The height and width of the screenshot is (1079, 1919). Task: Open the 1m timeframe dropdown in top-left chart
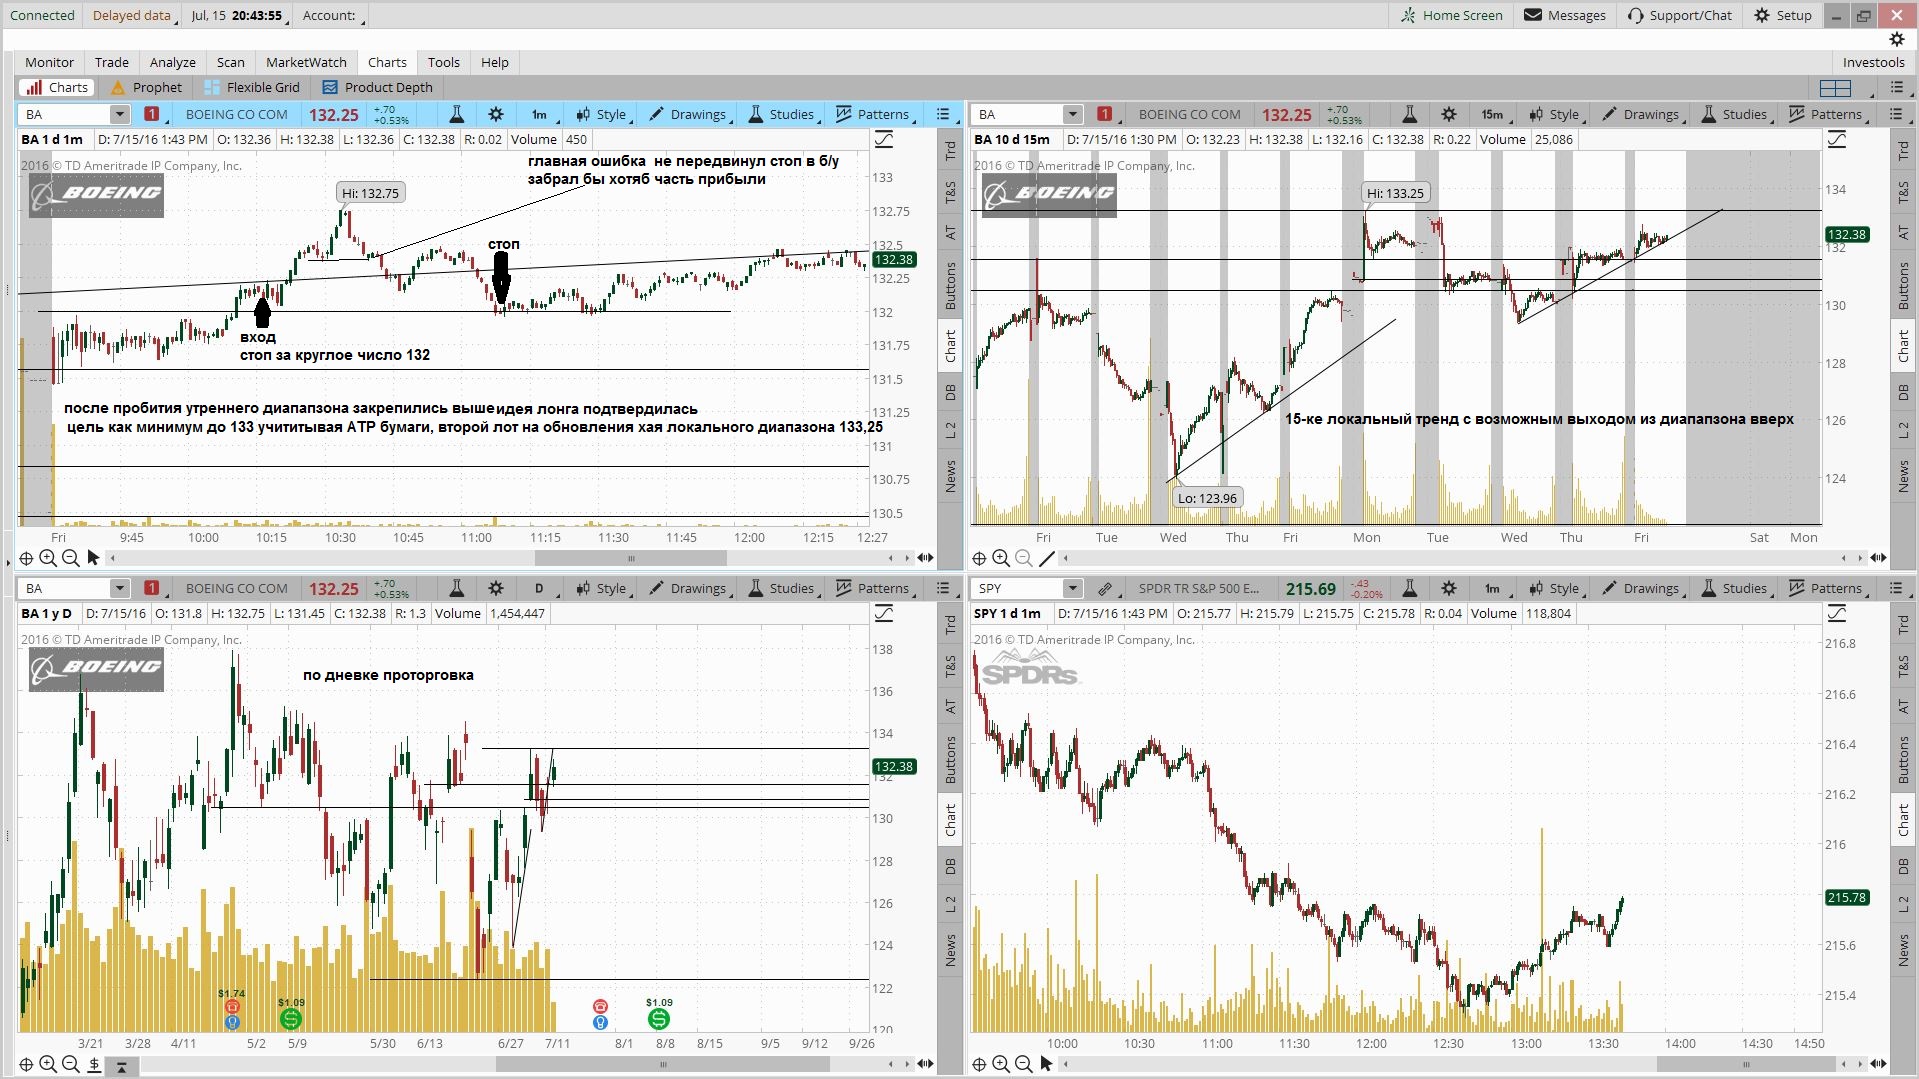coord(541,114)
